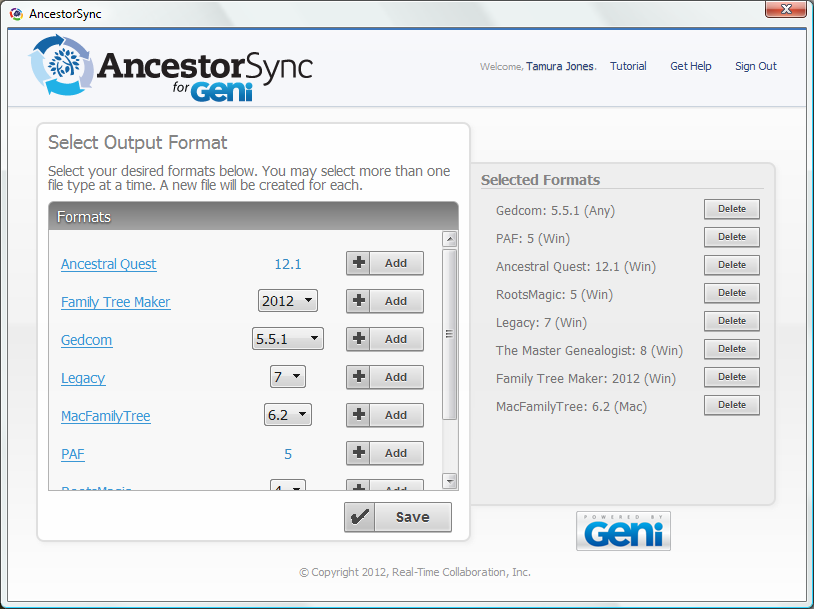
Task: Open the Gedcom format link
Action: click(86, 340)
